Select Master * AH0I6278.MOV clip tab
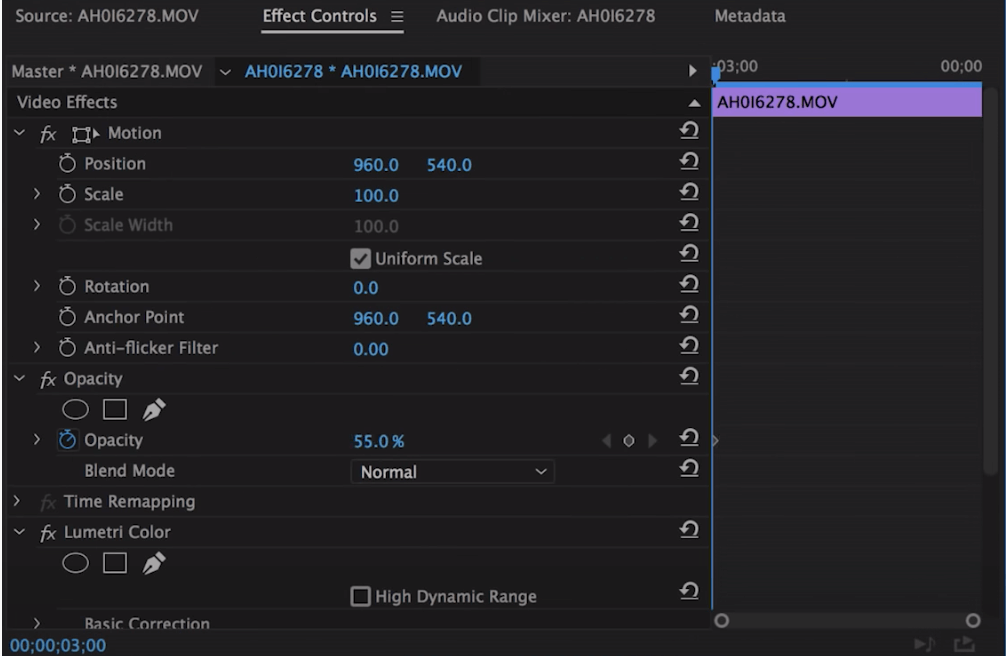Screen dimensions: 1006x656 [x=107, y=71]
